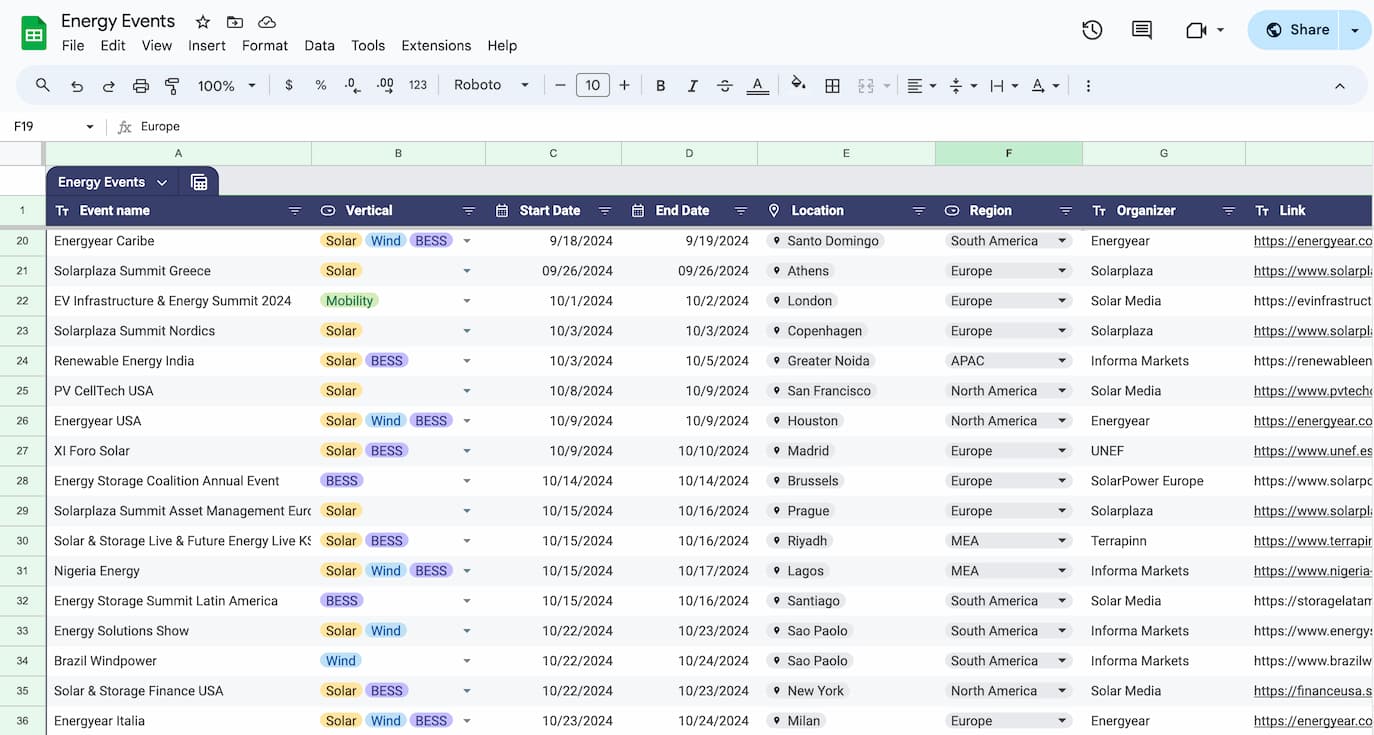Open the text wrapping dropdown

[1003, 86]
